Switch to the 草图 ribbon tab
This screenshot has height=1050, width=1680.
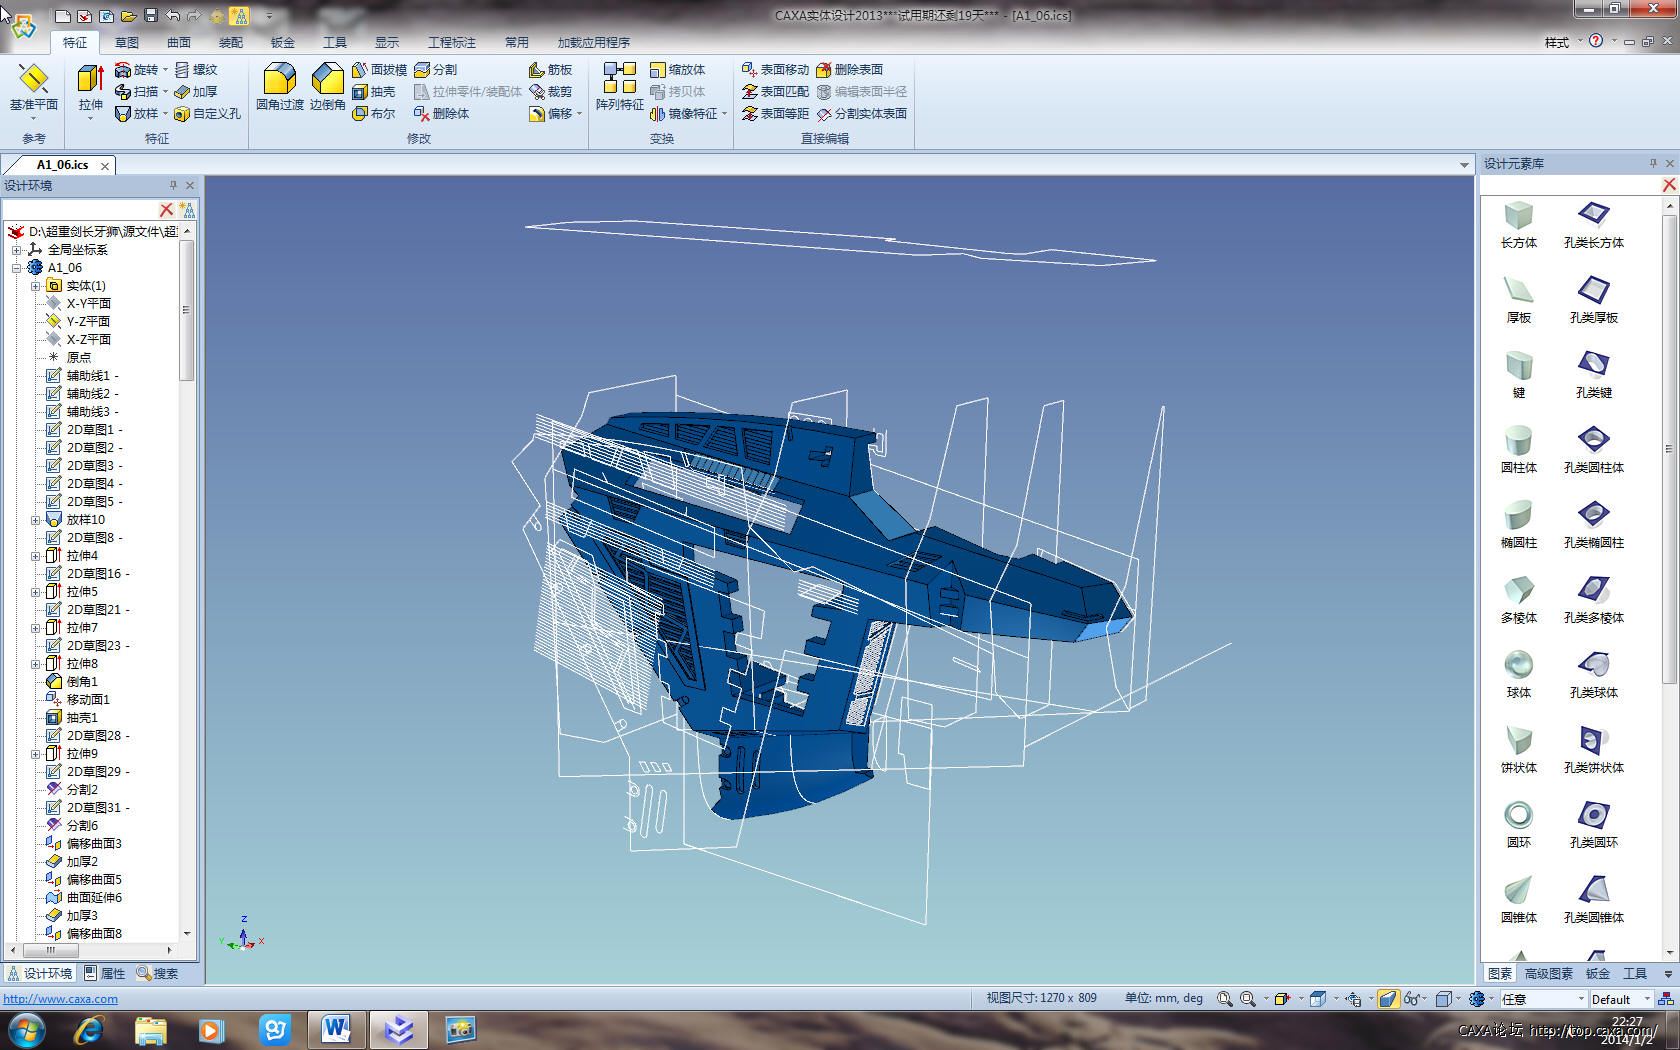tap(127, 43)
